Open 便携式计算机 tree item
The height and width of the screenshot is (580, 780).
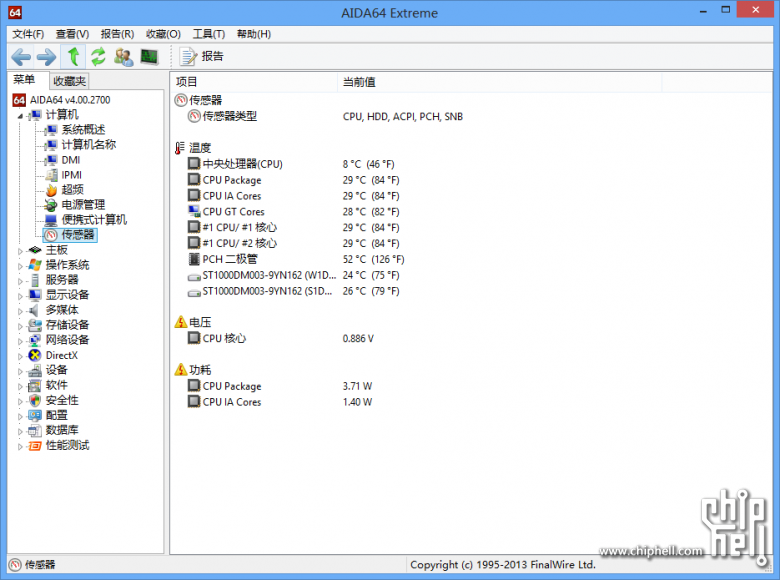[x=94, y=219]
